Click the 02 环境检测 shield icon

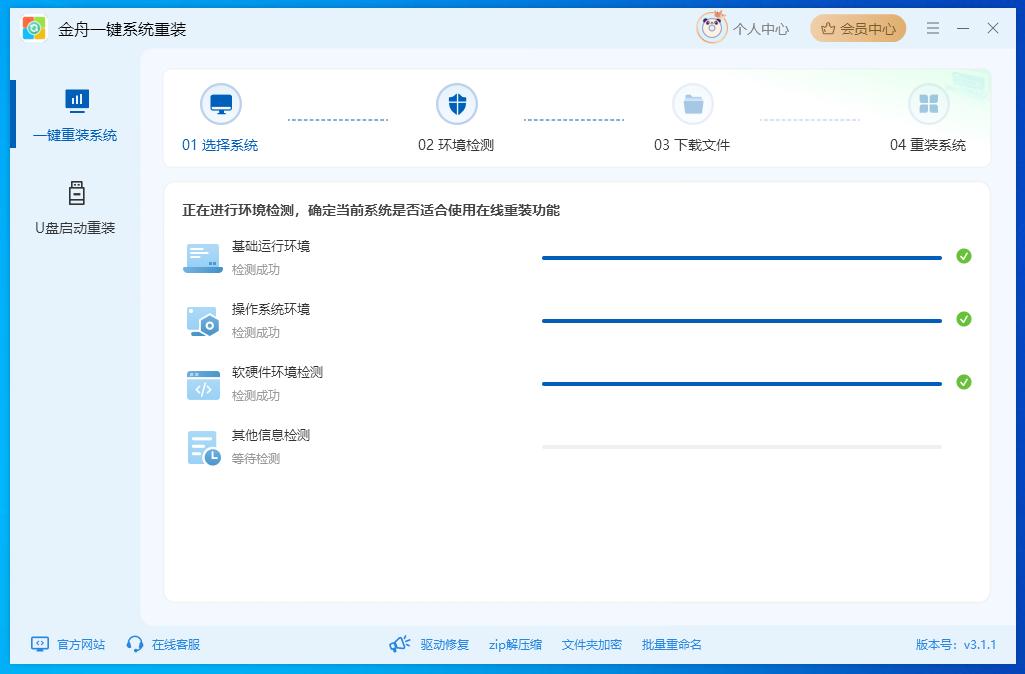tap(457, 101)
